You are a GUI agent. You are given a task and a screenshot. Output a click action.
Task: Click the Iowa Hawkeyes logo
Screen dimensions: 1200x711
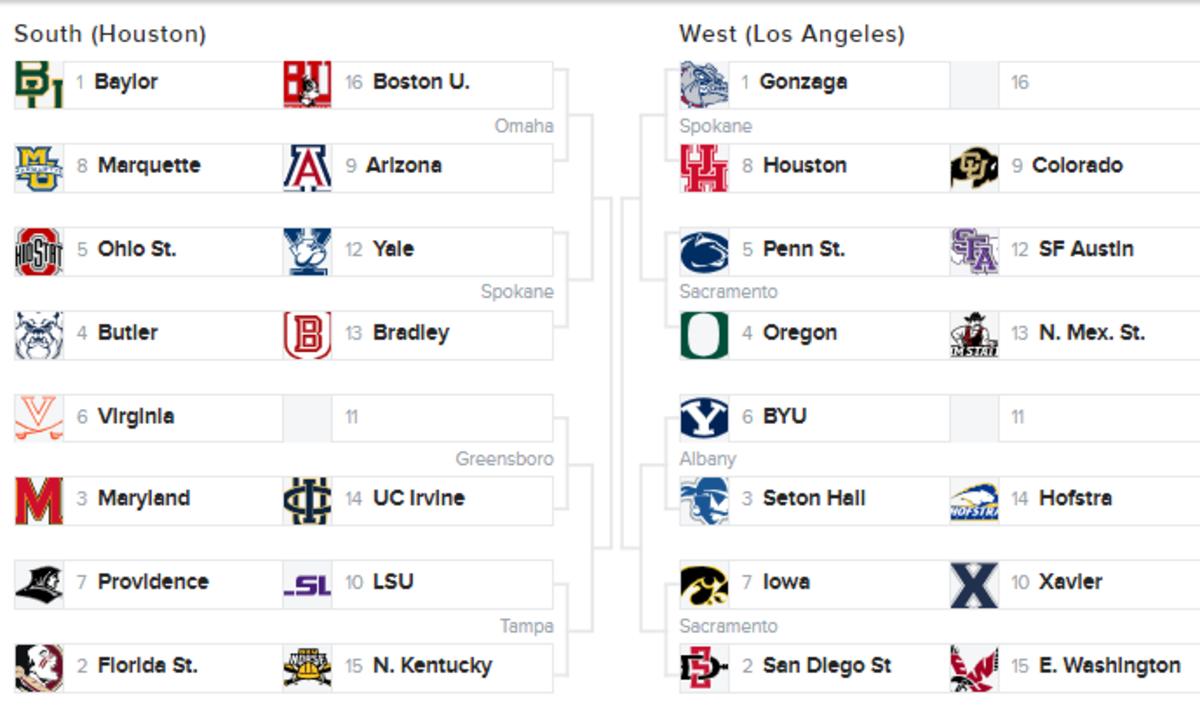(x=704, y=585)
